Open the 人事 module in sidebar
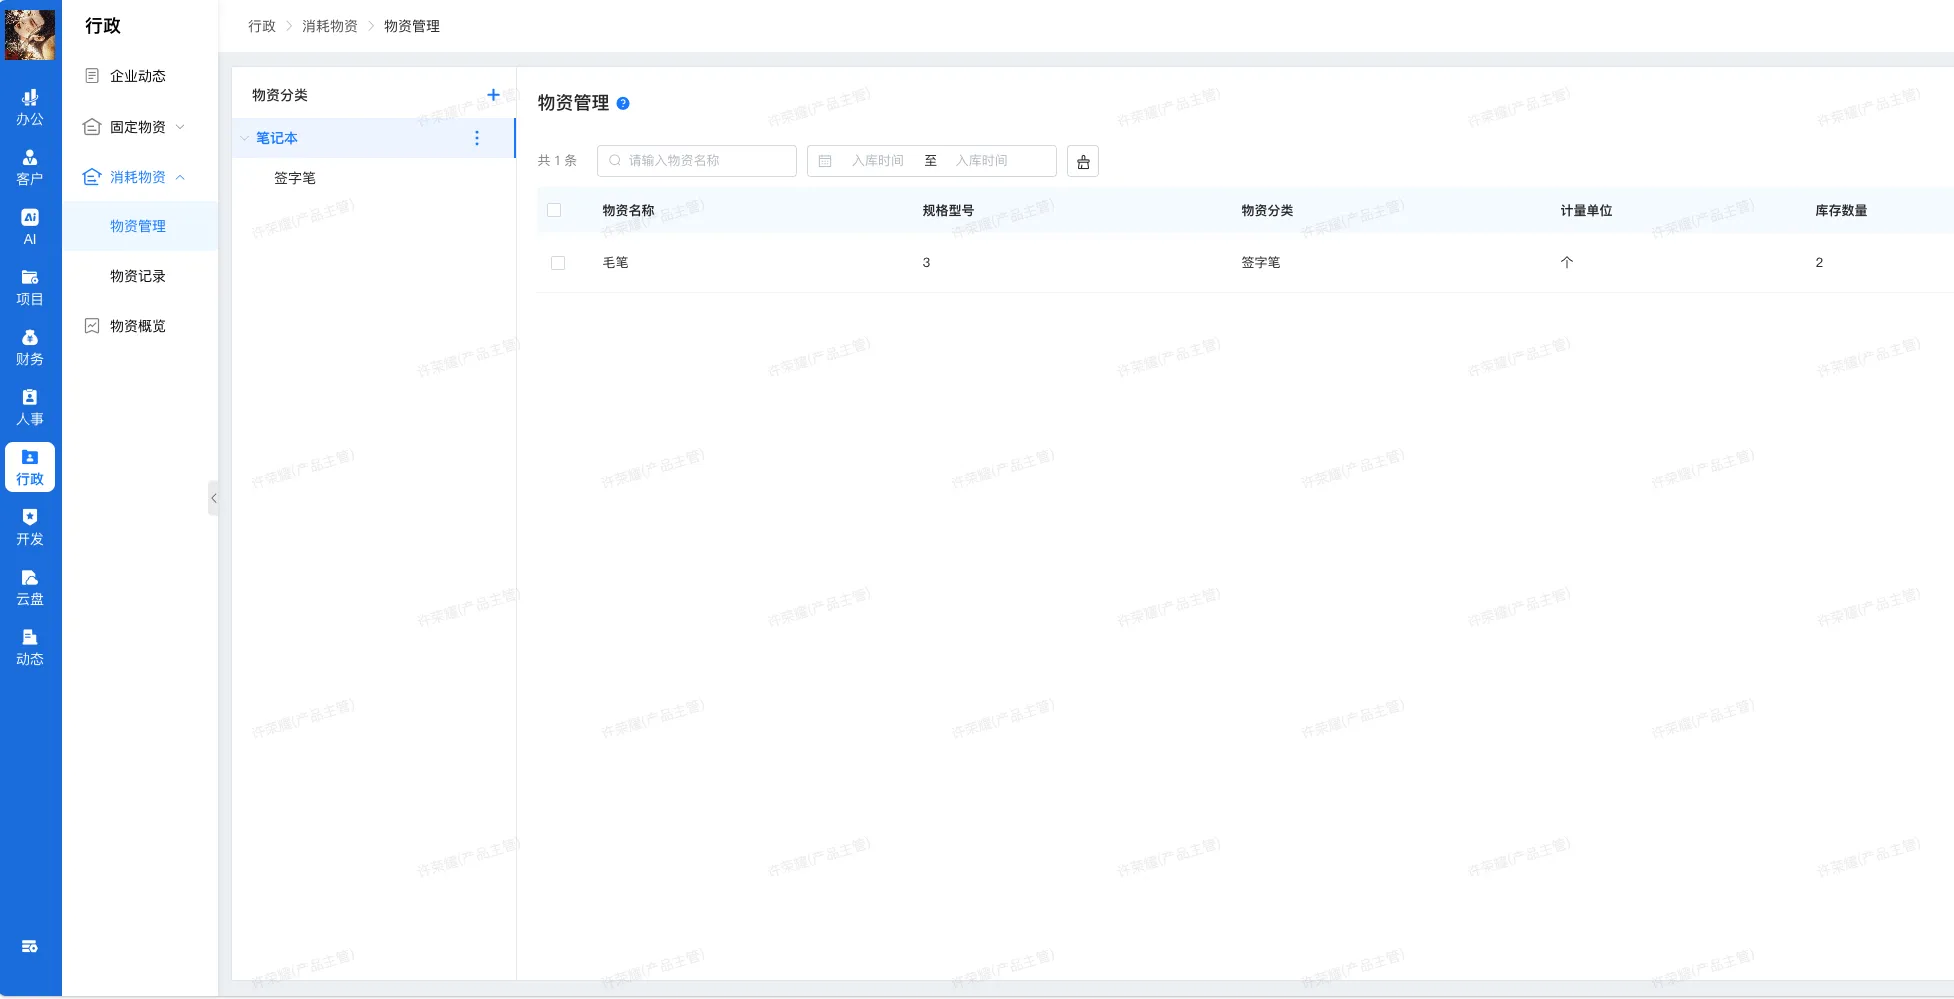 click(x=30, y=408)
